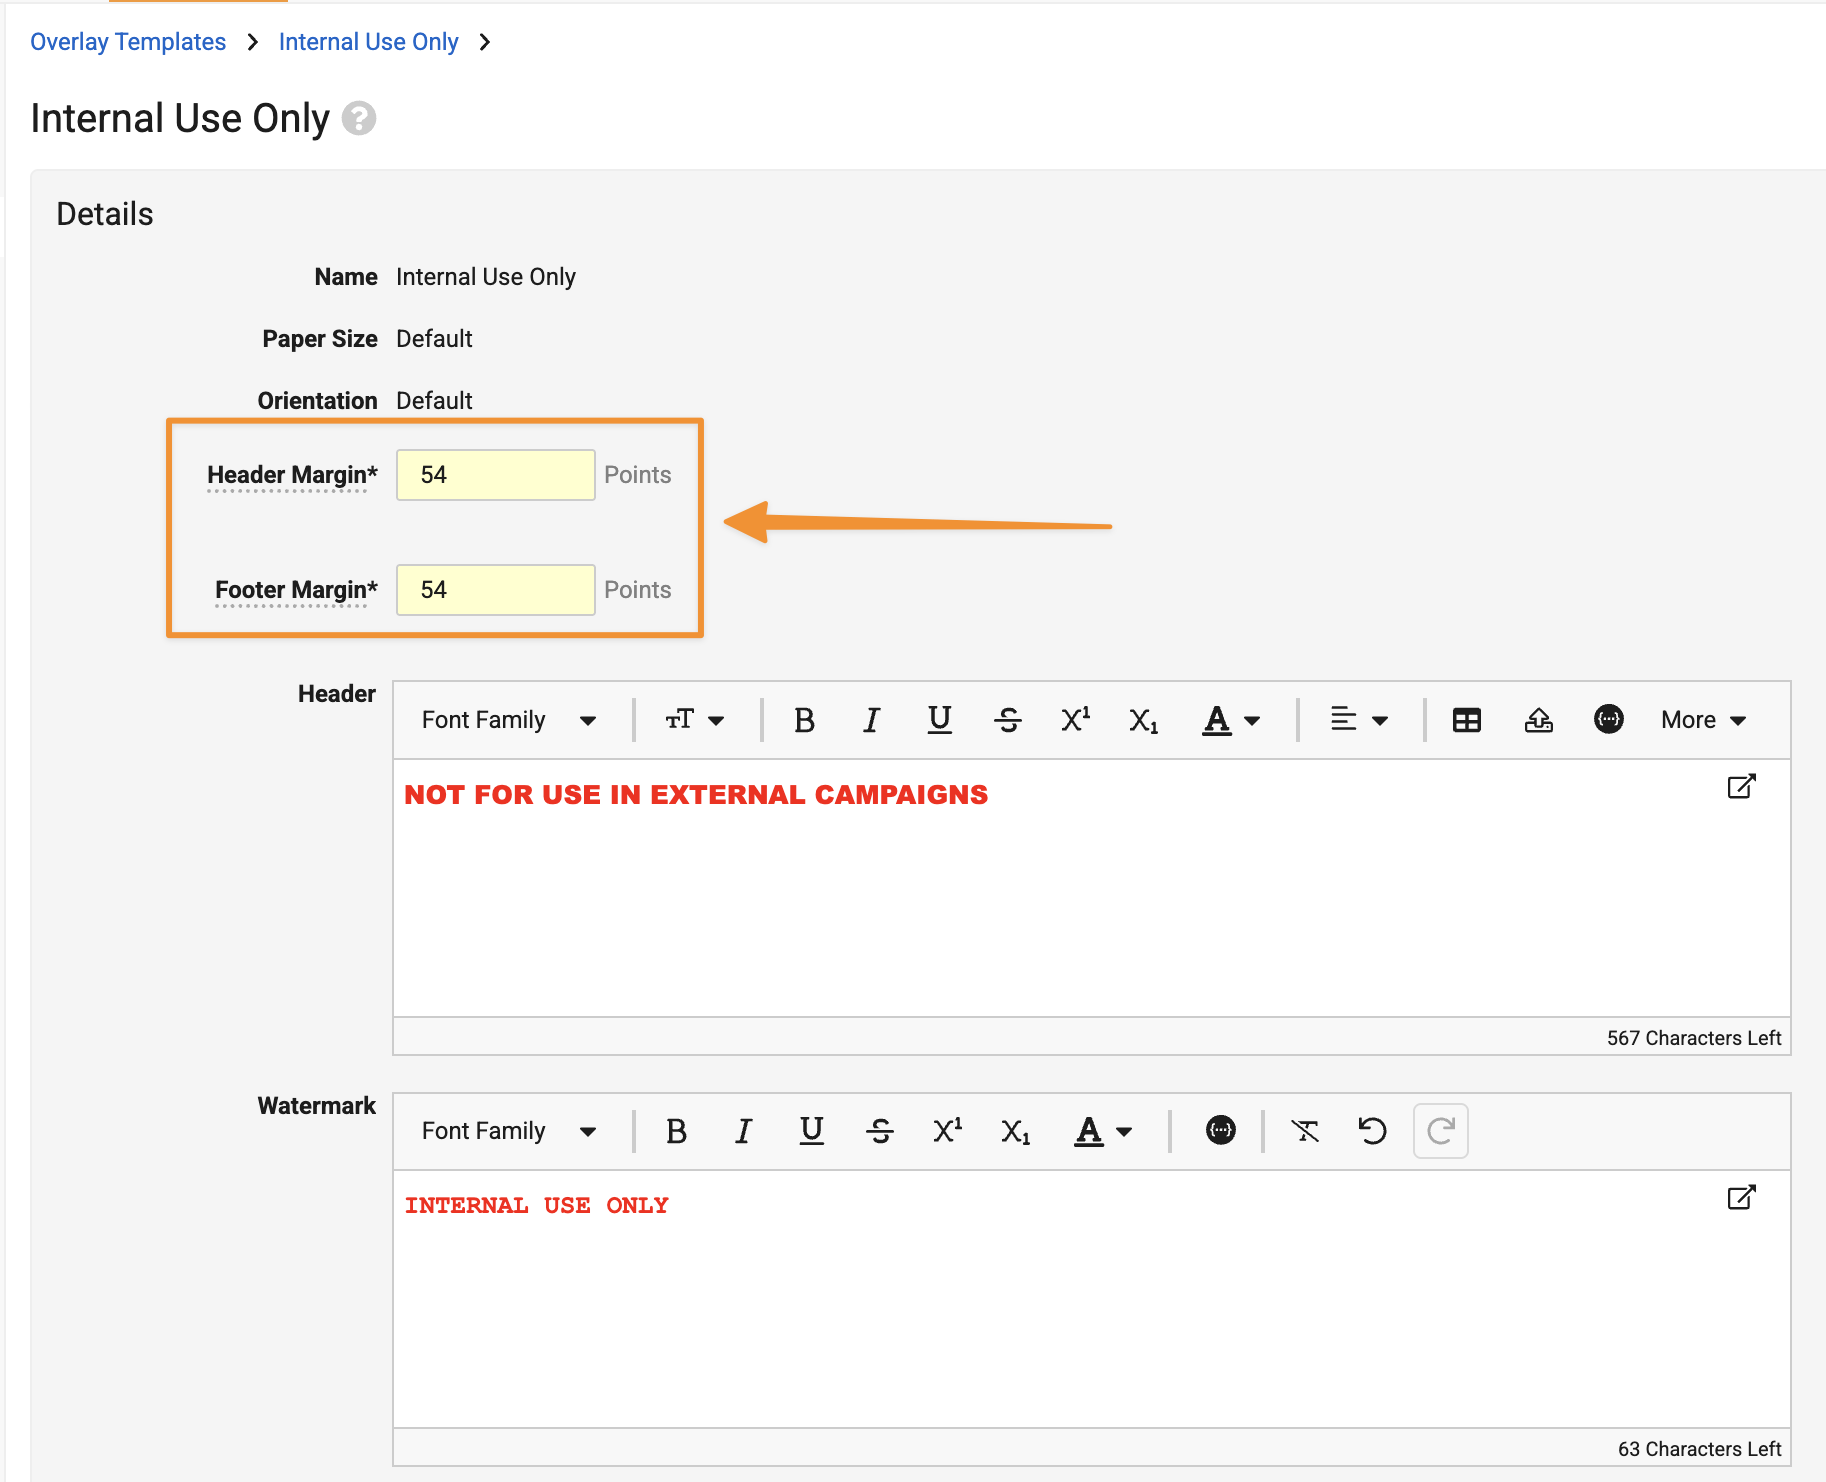Viewport: 1826px width, 1482px height.
Task: Open the Watermark editor in expanded view
Action: 1742,1197
